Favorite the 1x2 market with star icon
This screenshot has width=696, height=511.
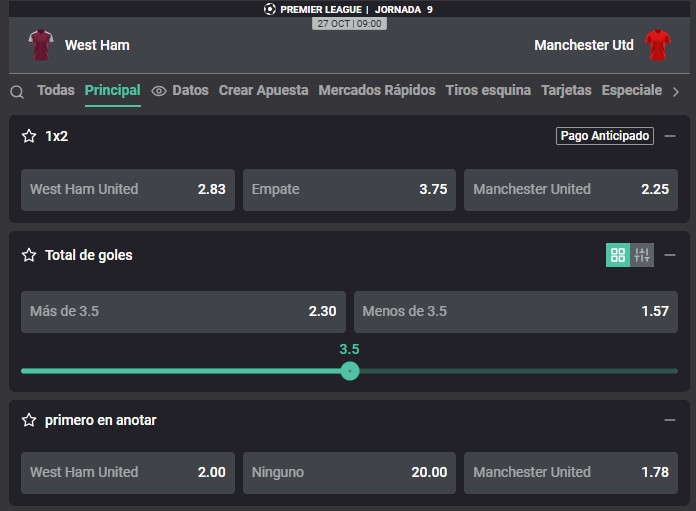coord(29,136)
